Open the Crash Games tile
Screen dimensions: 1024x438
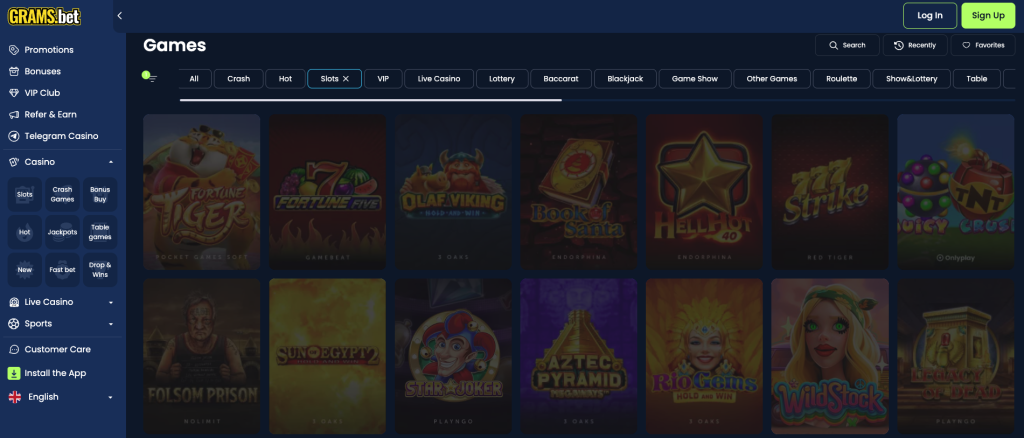pos(63,195)
